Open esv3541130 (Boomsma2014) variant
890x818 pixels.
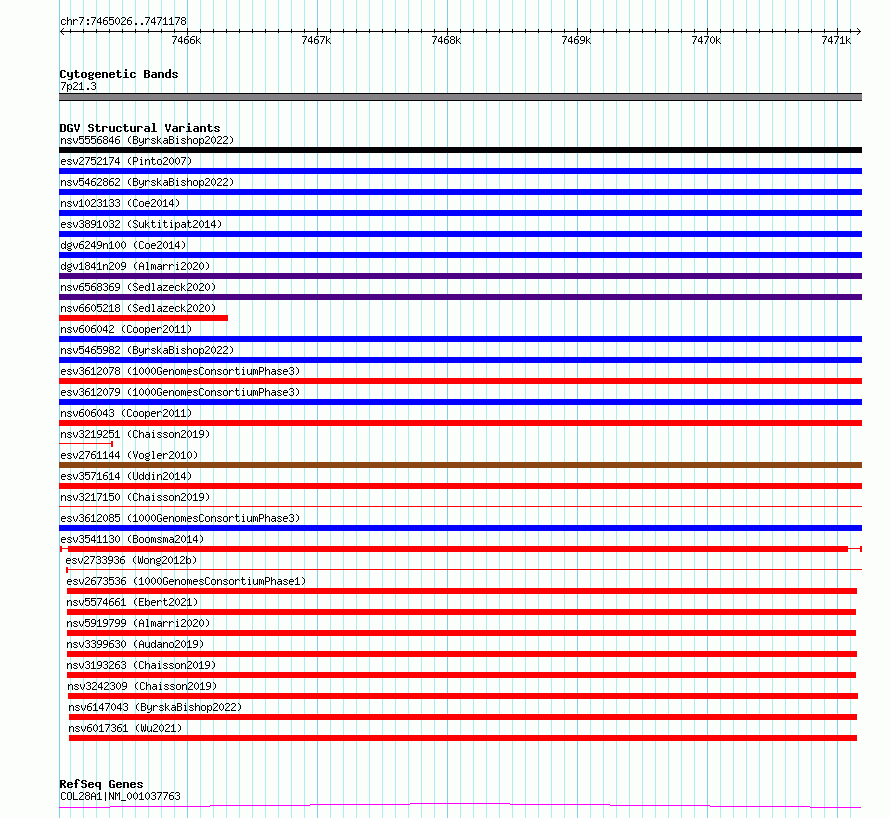point(132,539)
